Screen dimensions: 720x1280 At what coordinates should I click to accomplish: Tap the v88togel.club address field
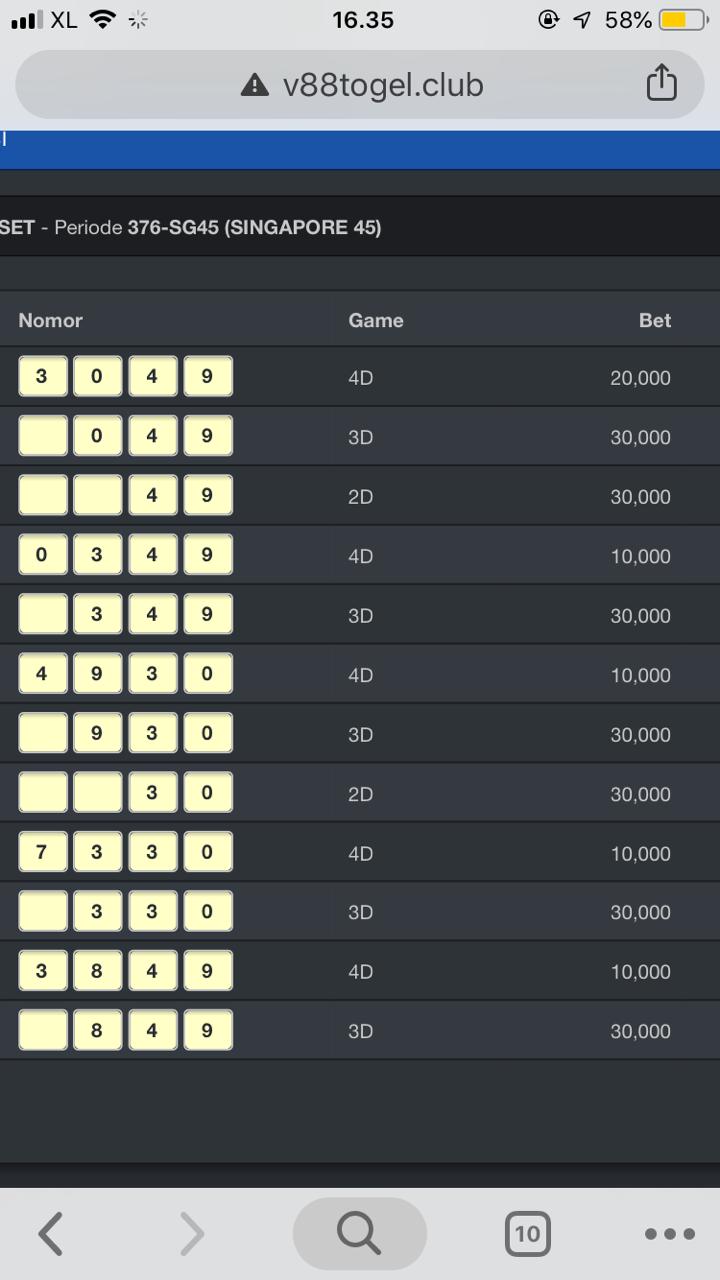(383, 86)
